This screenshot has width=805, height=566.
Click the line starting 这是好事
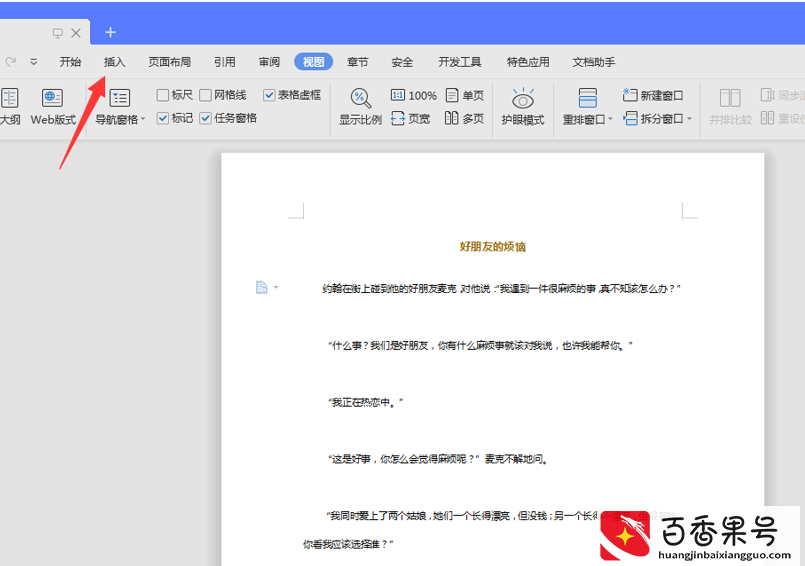[x=438, y=459]
